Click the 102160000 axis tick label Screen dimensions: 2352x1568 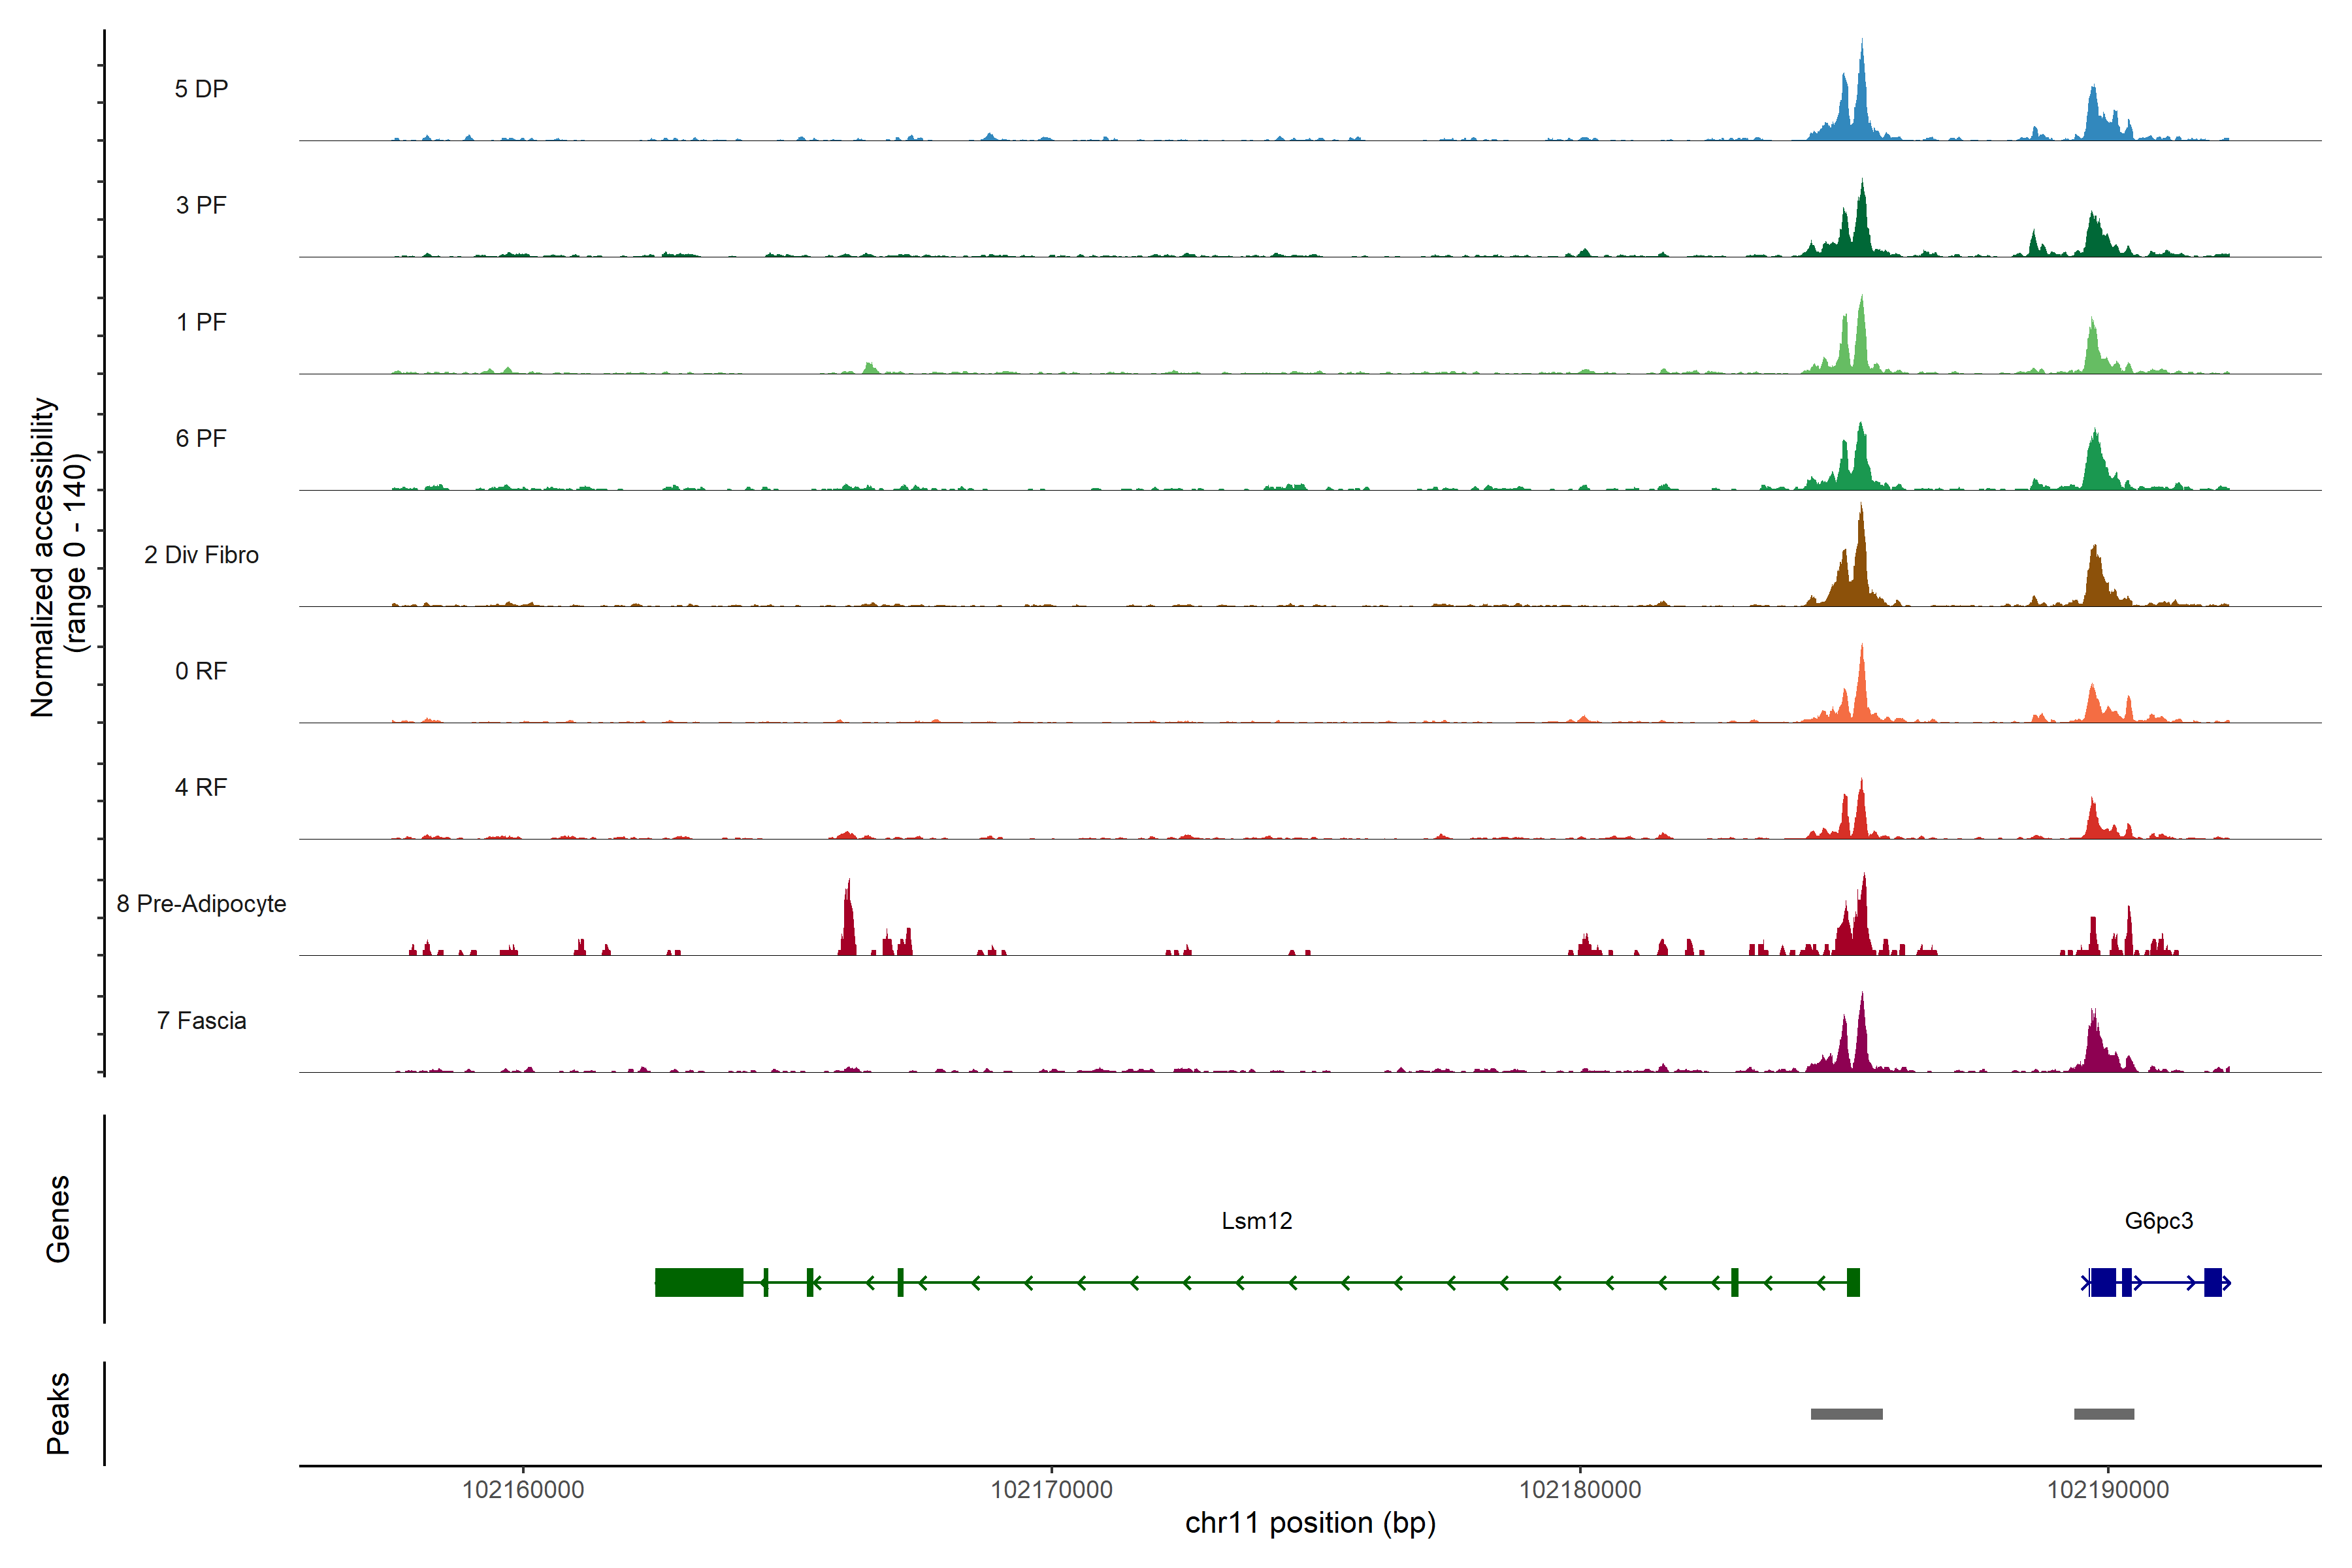(x=523, y=1490)
